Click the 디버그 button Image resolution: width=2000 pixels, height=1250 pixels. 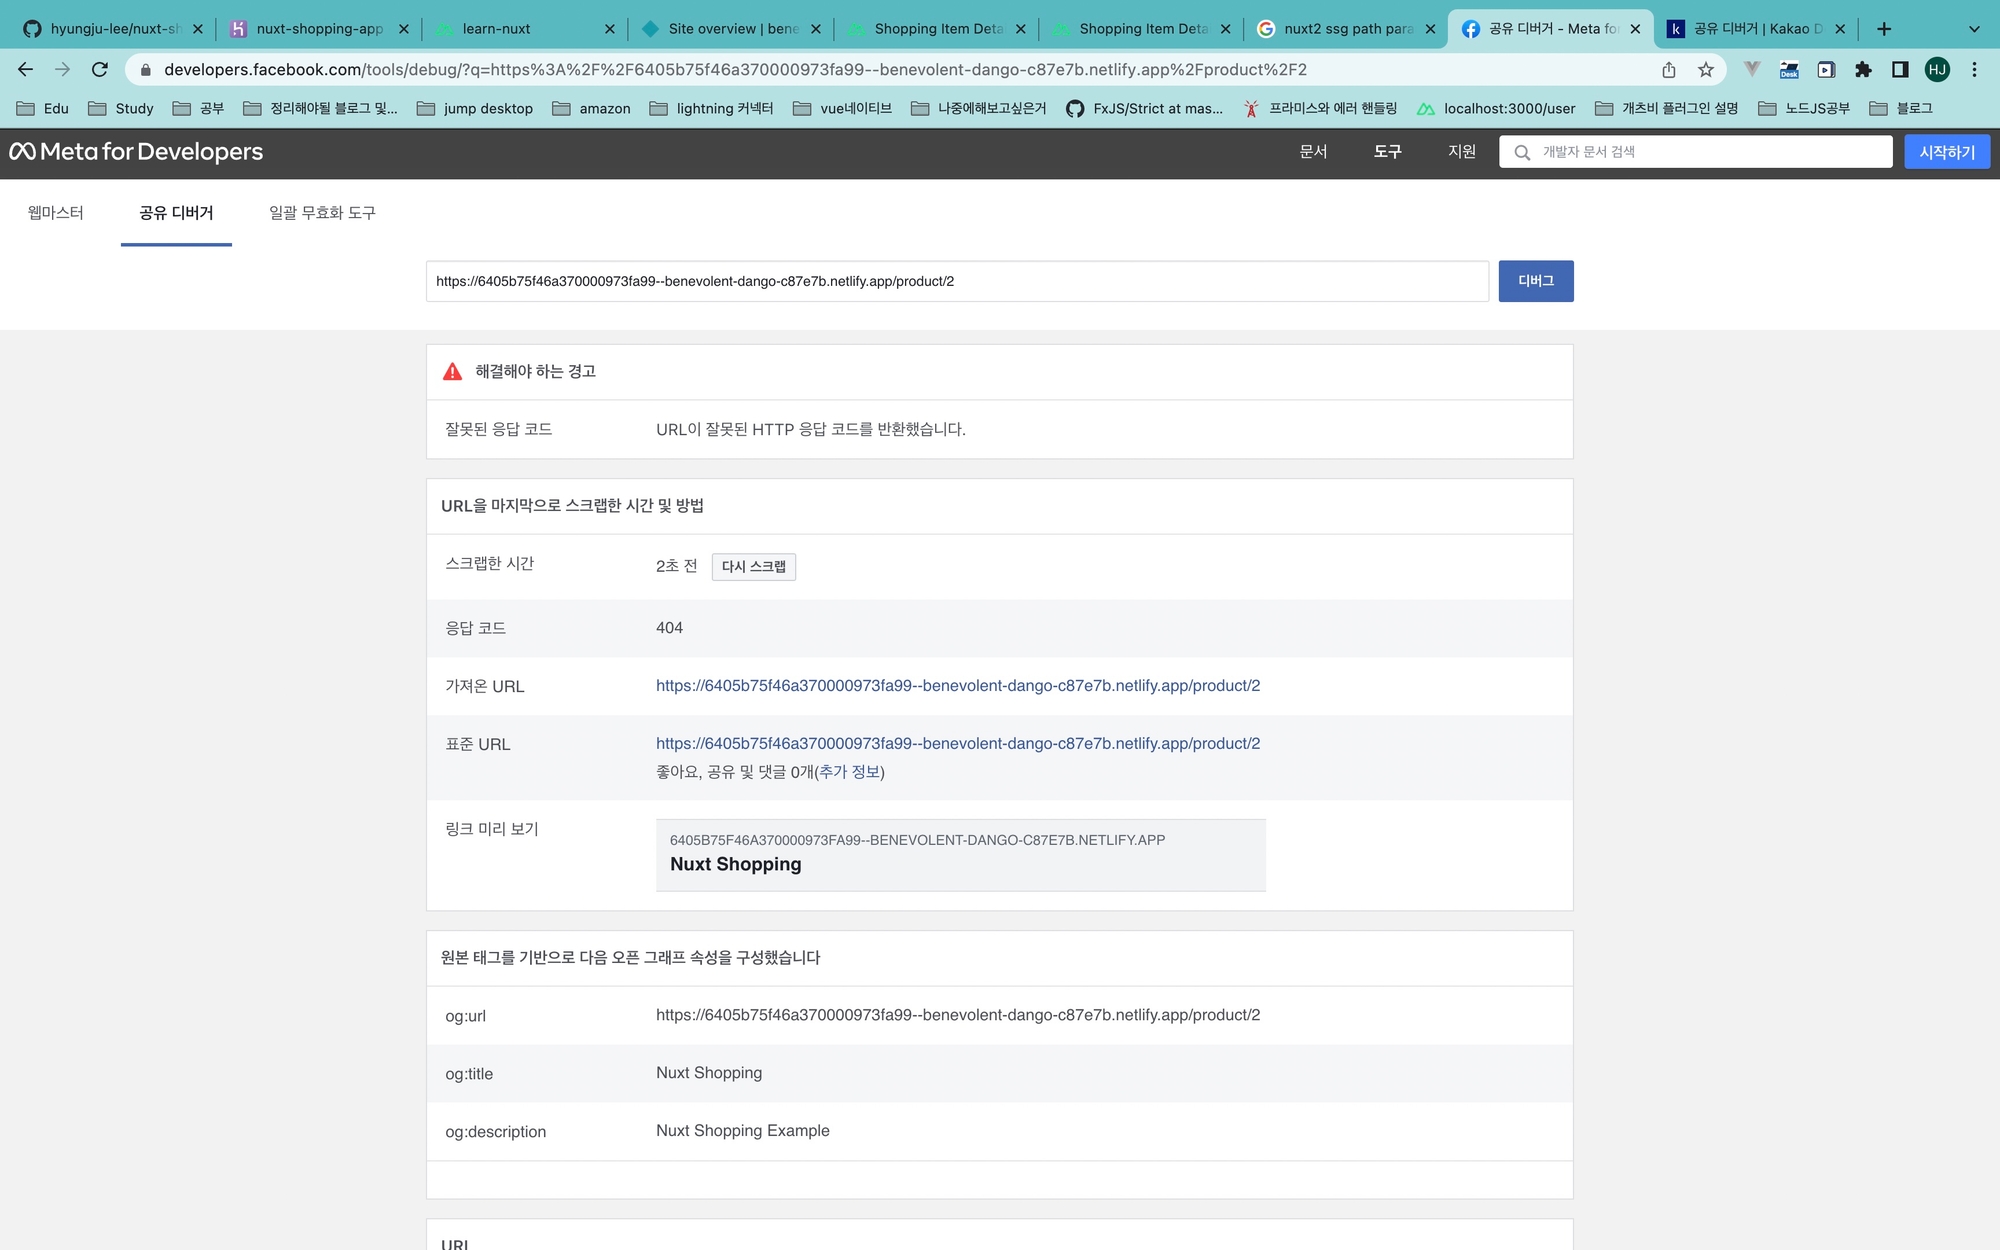pos(1535,281)
